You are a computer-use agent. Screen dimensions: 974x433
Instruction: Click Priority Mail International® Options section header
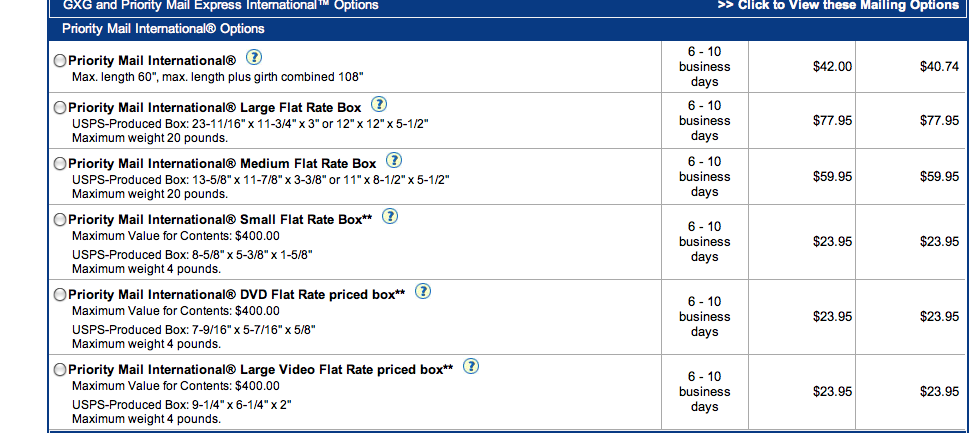[163, 29]
